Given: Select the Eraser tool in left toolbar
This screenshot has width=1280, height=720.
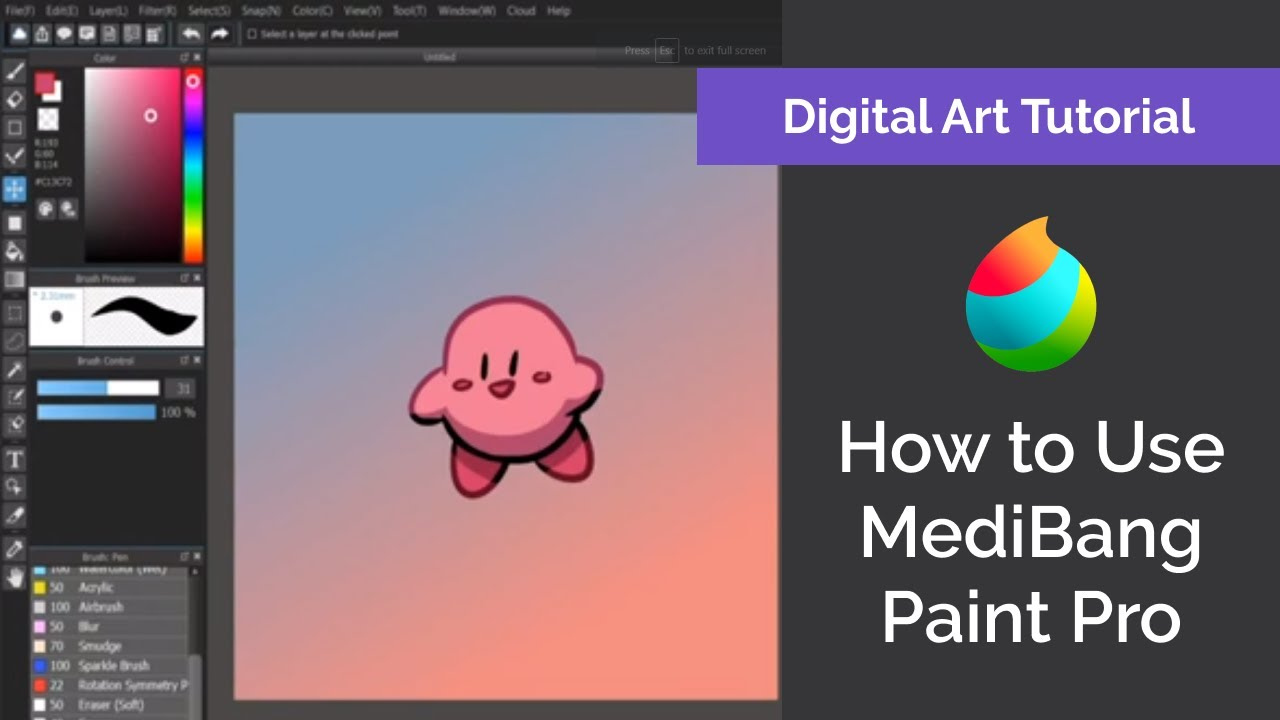Looking at the screenshot, I should click(x=15, y=99).
